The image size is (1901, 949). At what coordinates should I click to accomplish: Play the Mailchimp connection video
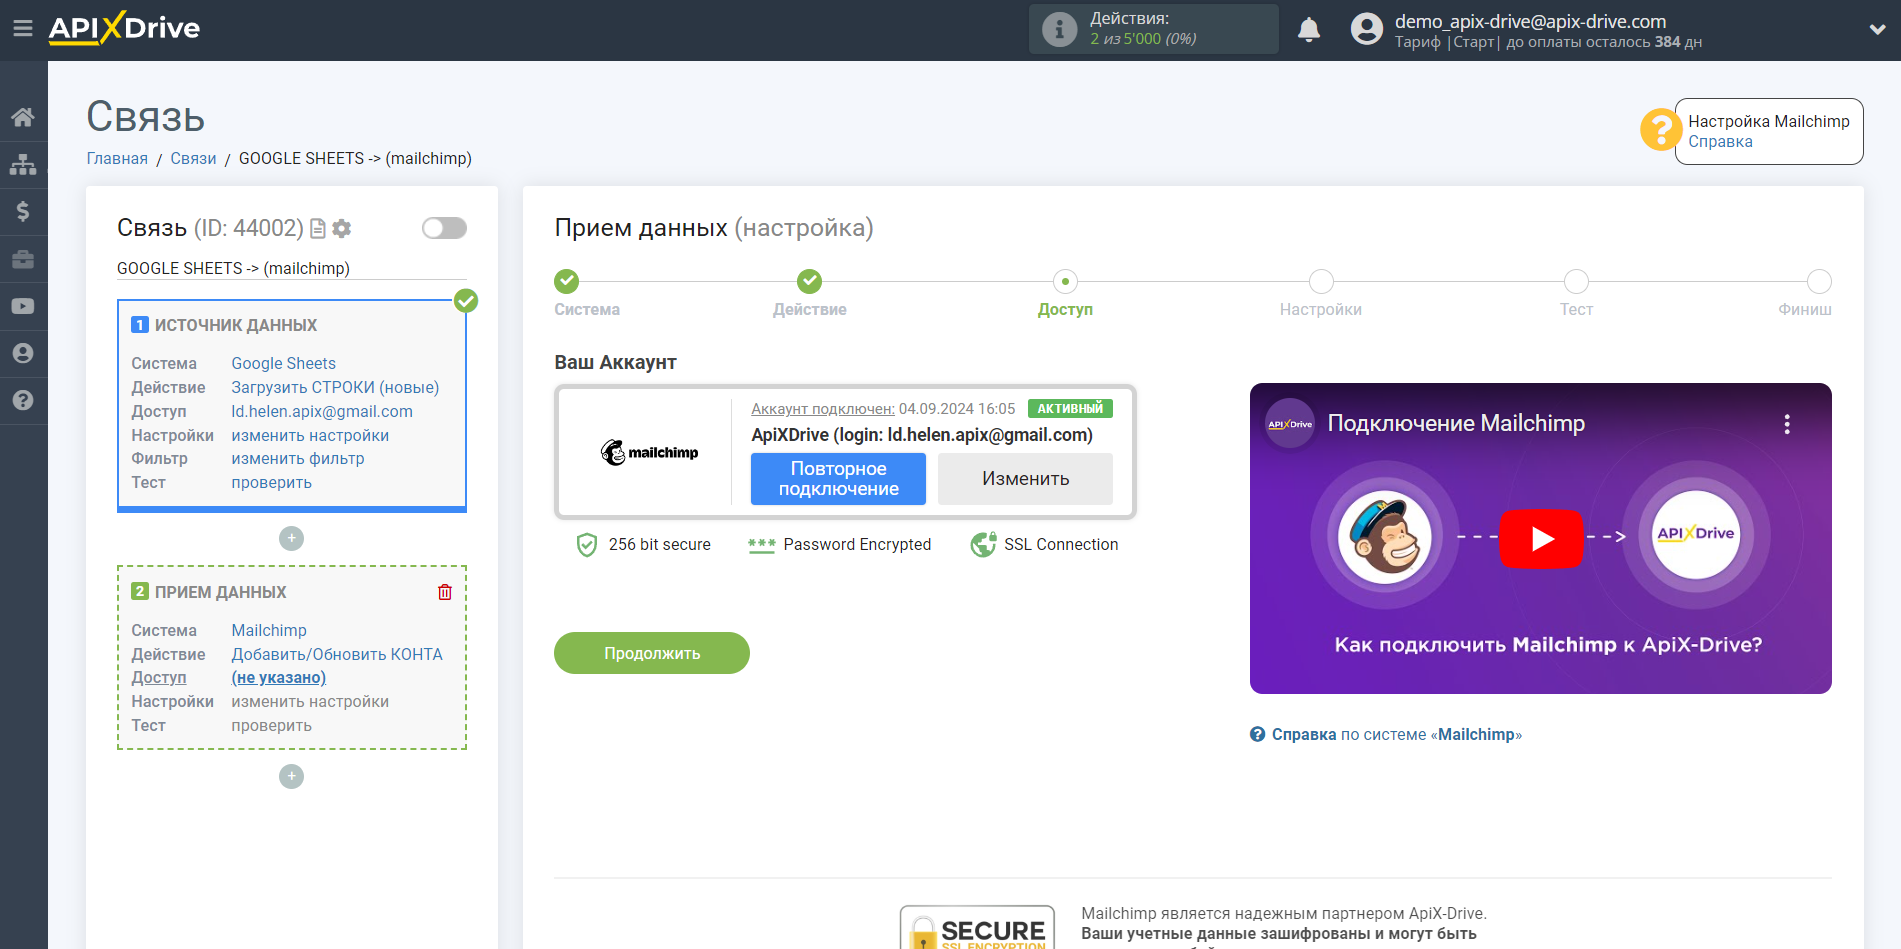coord(1541,539)
